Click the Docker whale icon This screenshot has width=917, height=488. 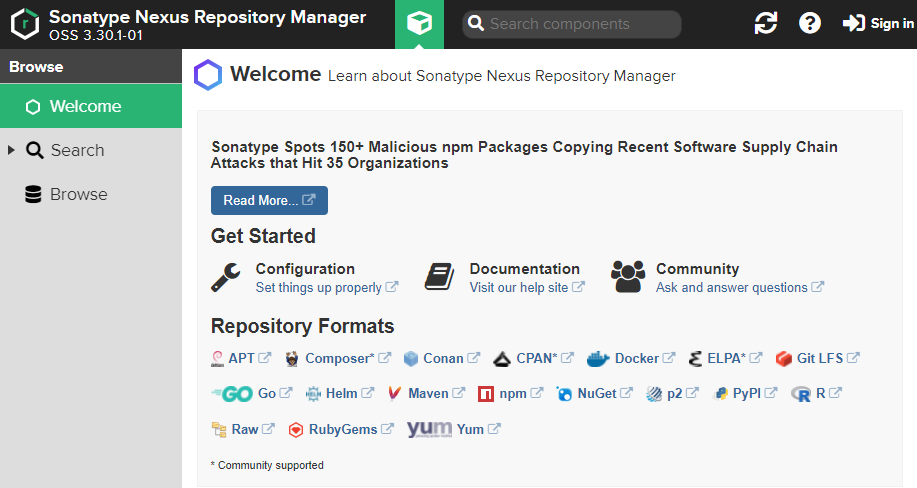[598, 359]
